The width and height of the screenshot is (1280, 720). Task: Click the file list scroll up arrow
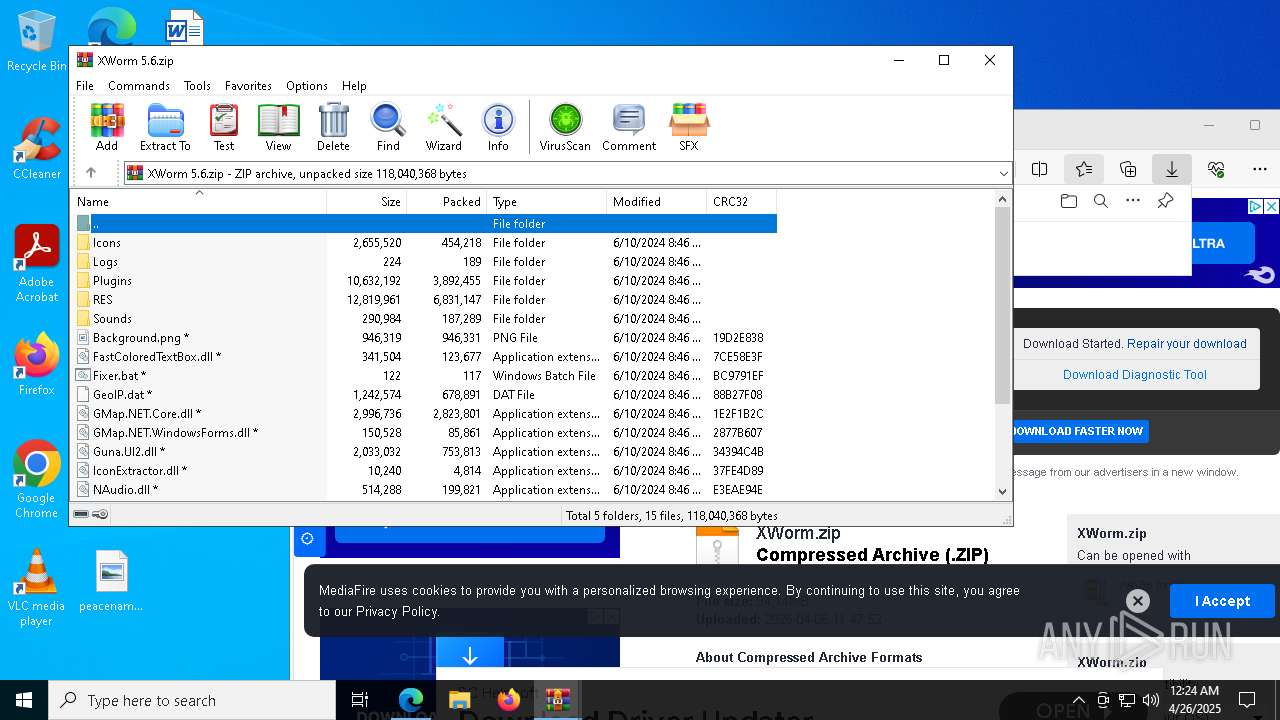(x=1002, y=199)
